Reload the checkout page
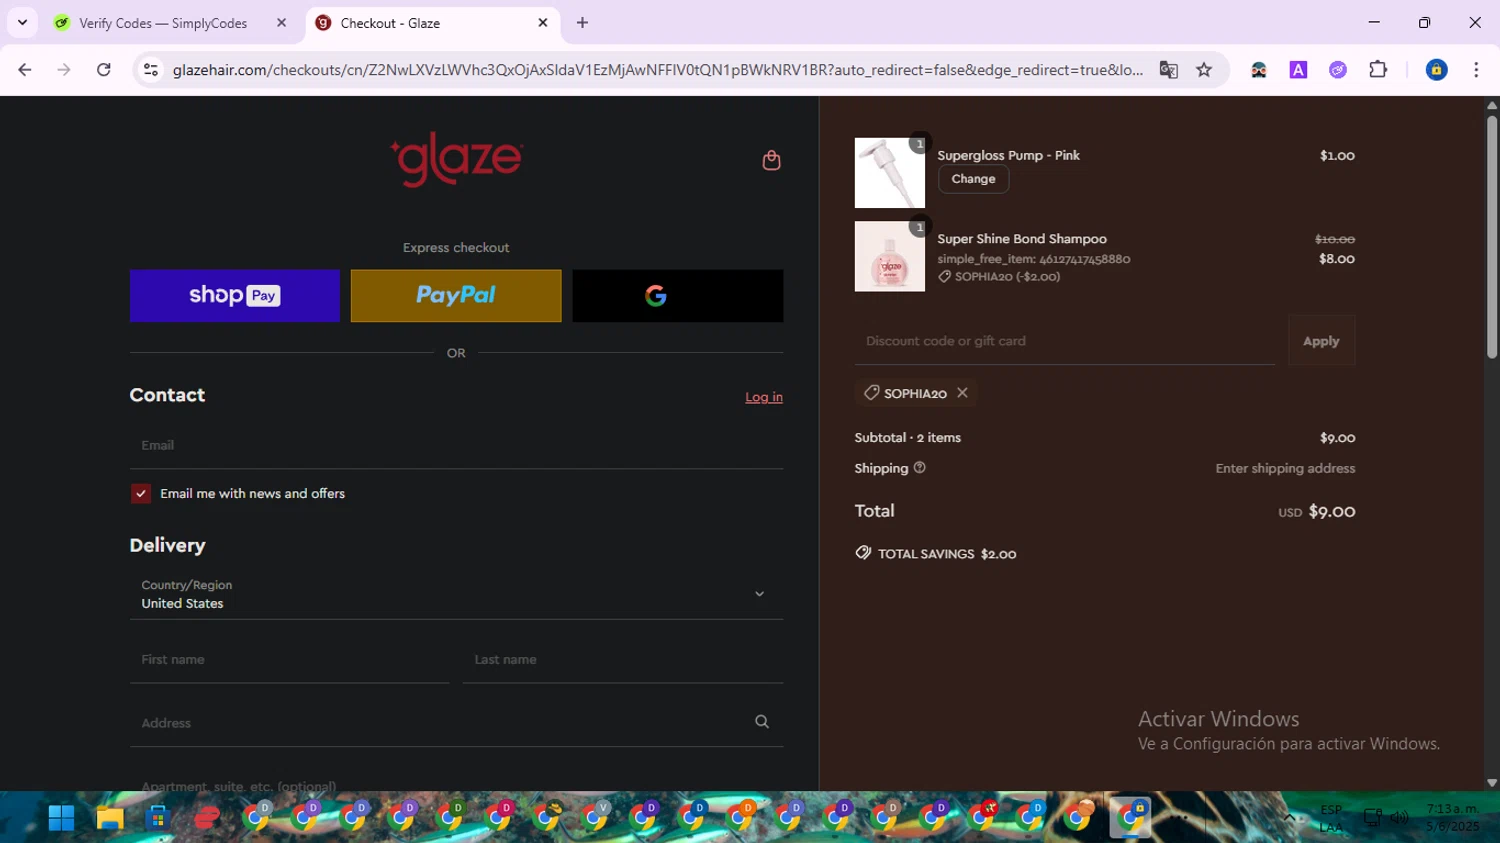This screenshot has width=1500, height=843. pos(104,70)
